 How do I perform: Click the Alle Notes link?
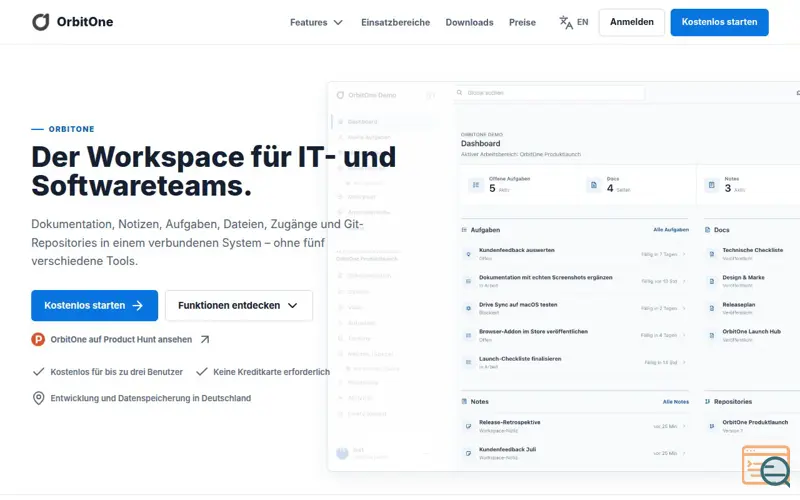point(676,402)
